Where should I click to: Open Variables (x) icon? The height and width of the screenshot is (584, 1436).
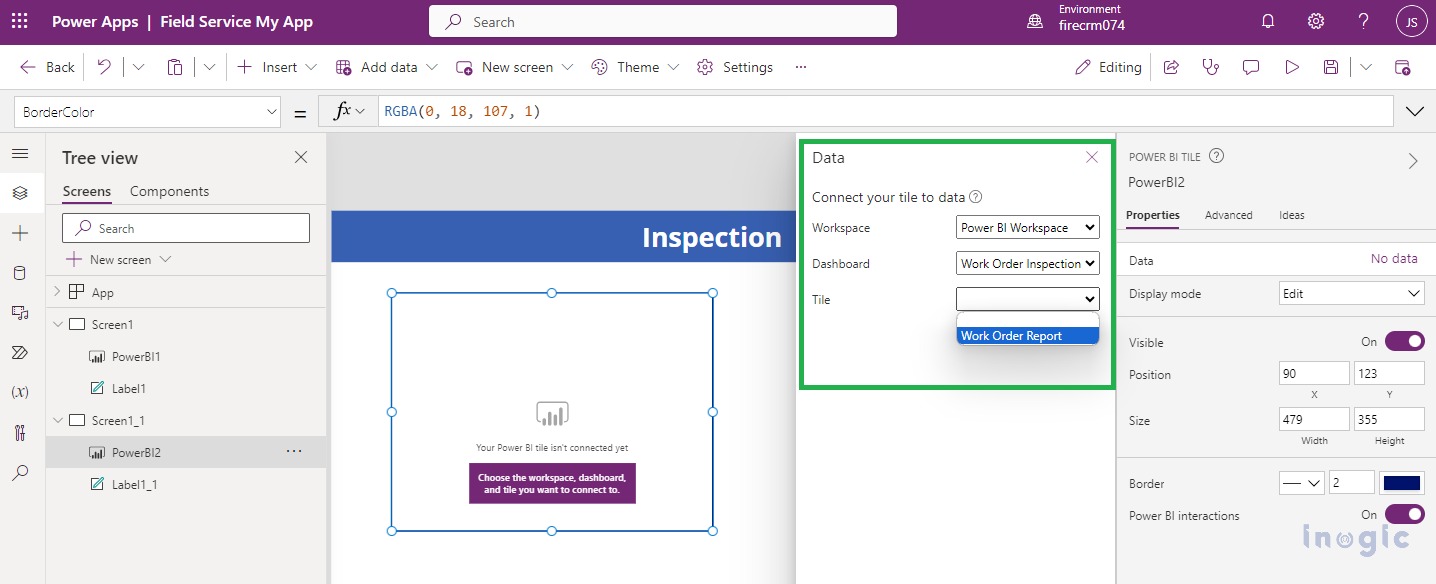(20, 392)
